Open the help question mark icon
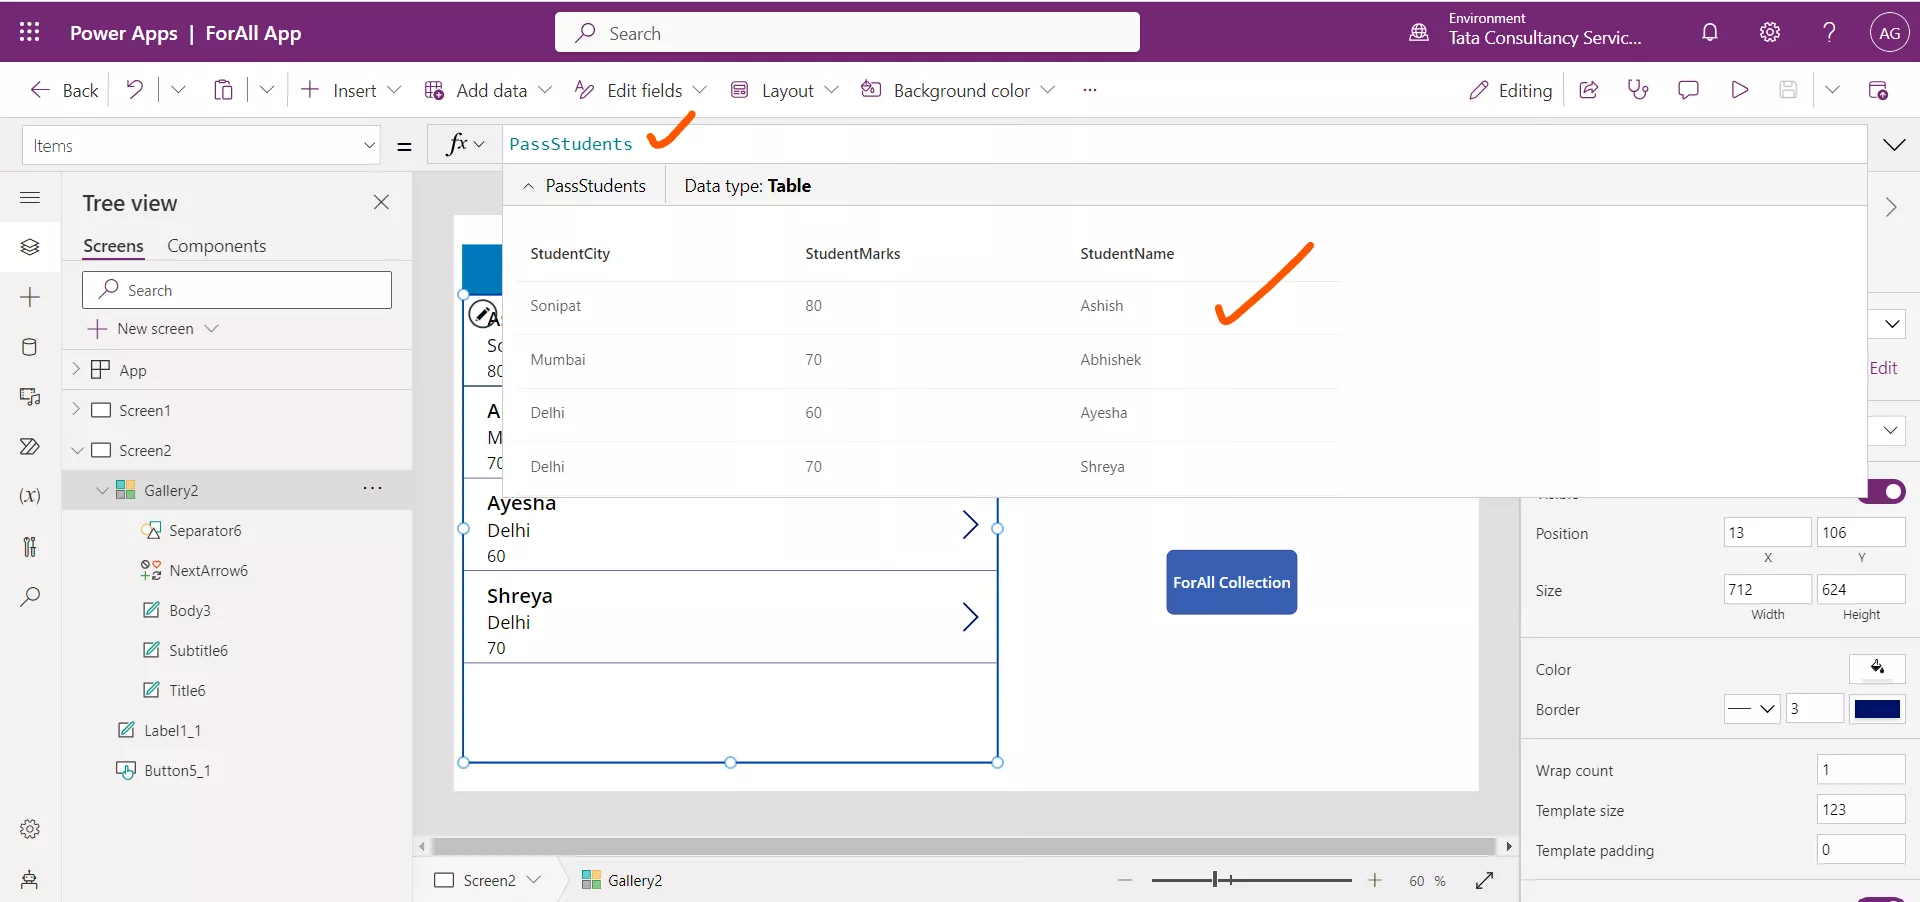The height and width of the screenshot is (902, 1920). point(1829,32)
